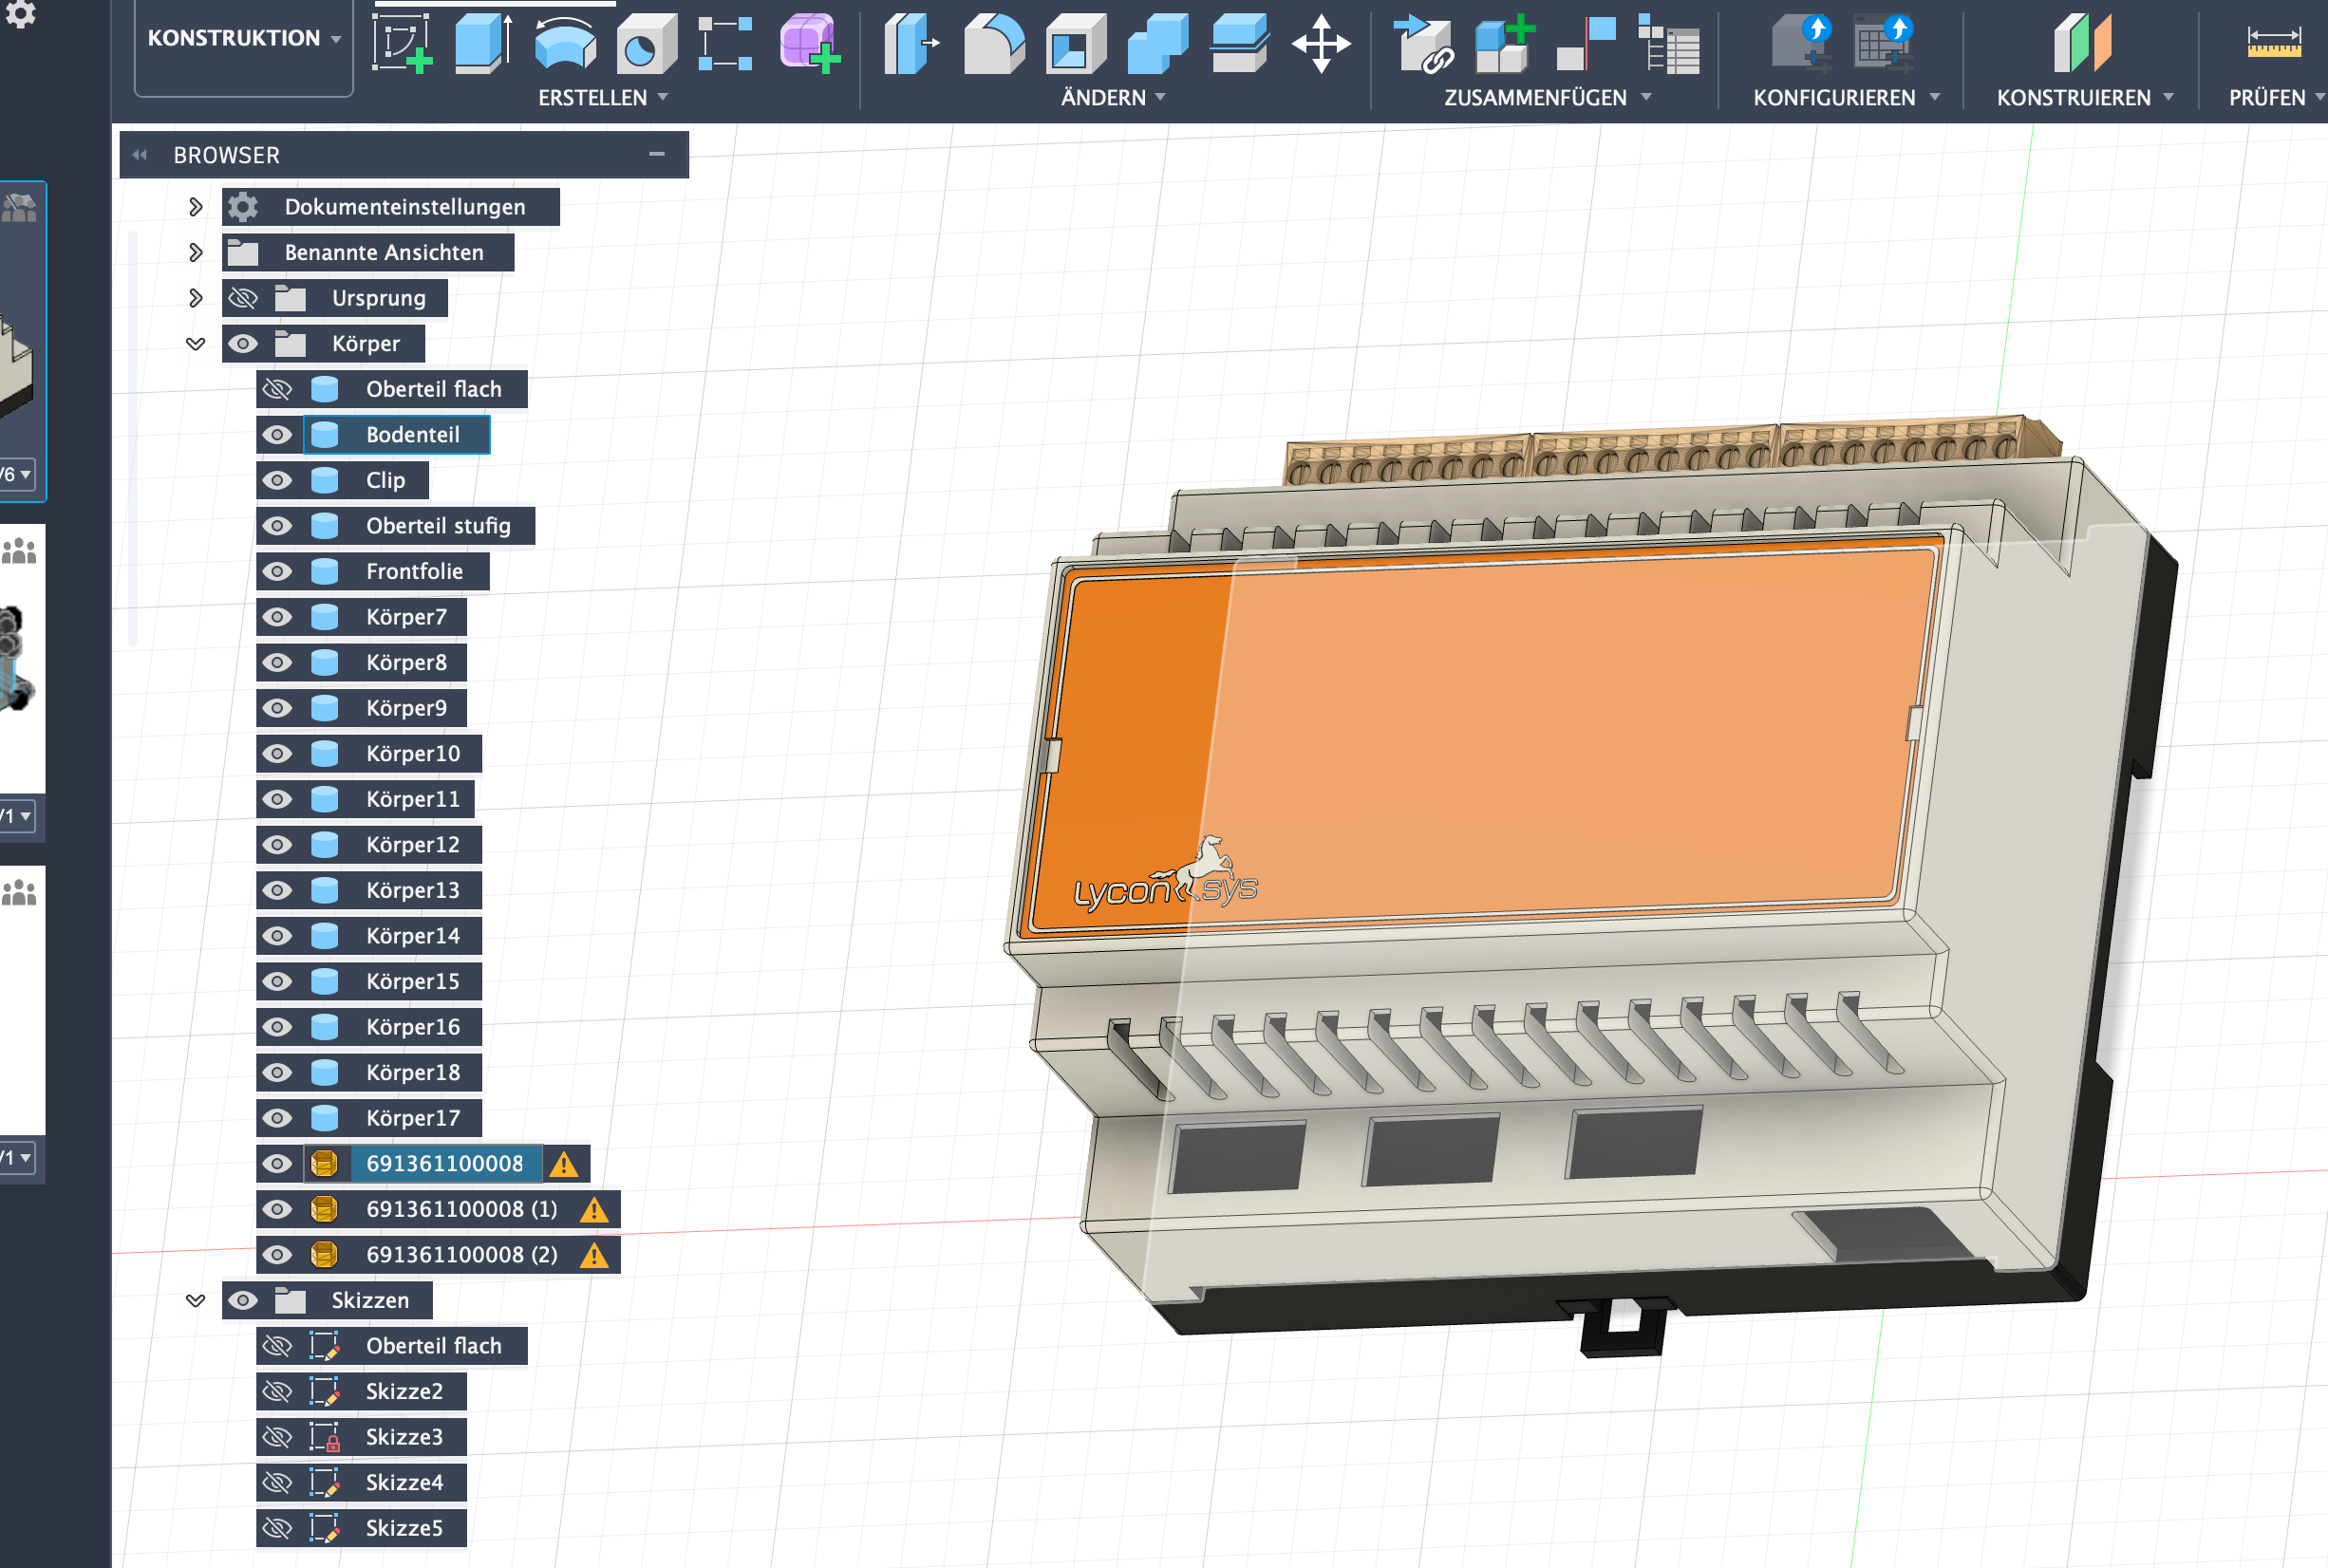
Task: Select the Extrude tool icon
Action: 483,43
